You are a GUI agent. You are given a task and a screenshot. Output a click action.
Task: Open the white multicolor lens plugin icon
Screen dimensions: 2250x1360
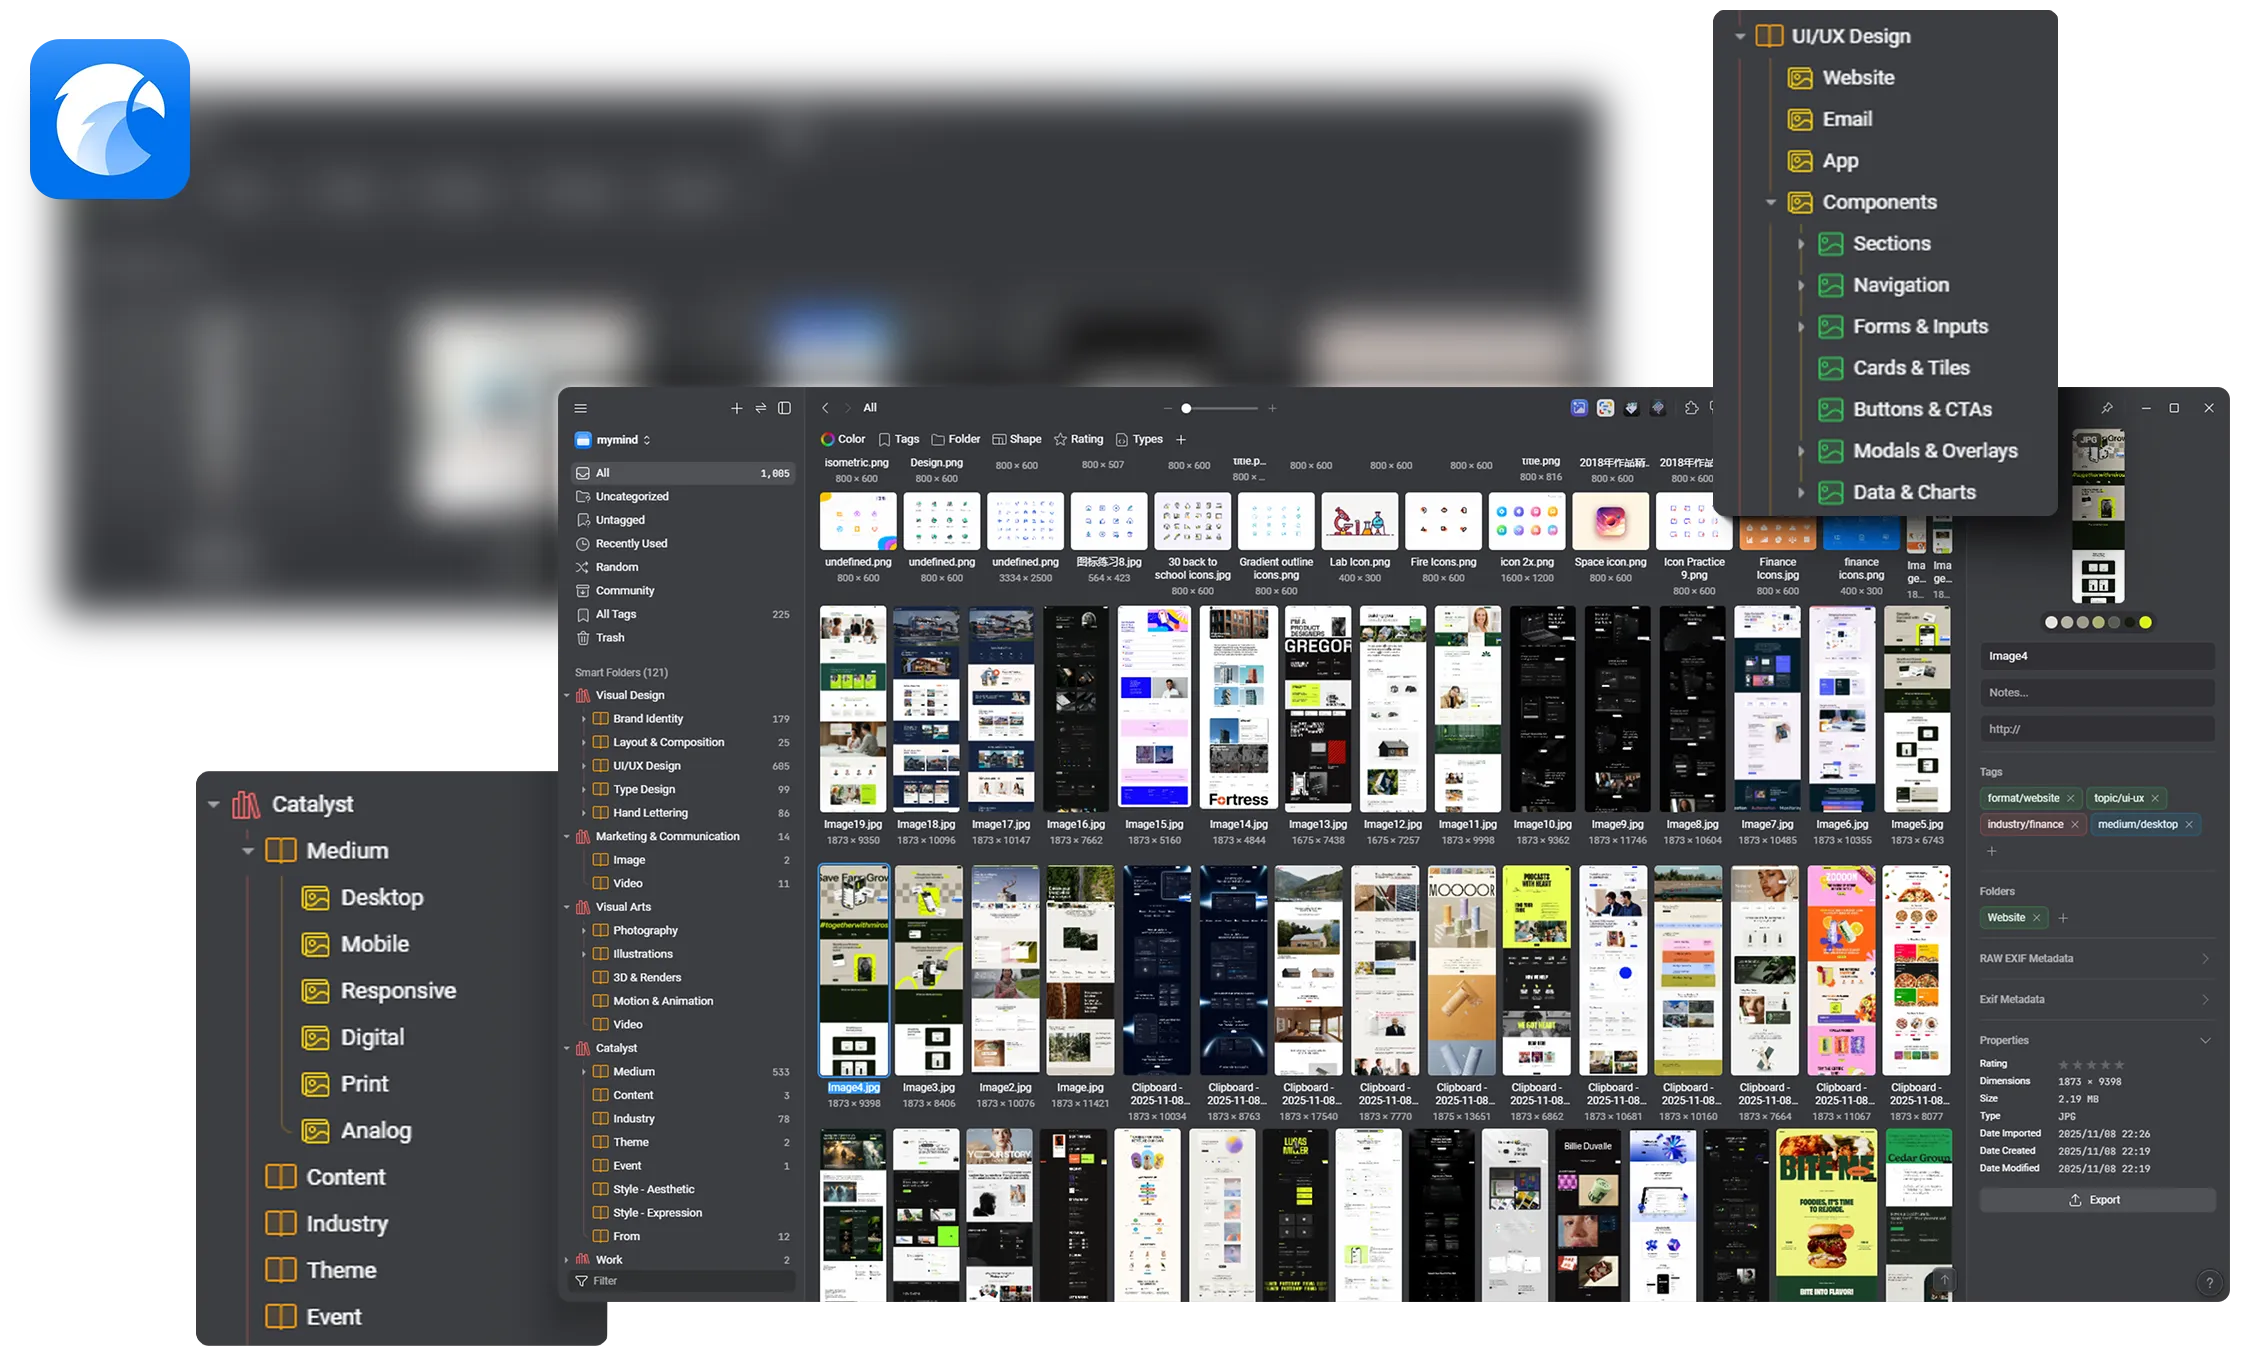tap(1605, 407)
